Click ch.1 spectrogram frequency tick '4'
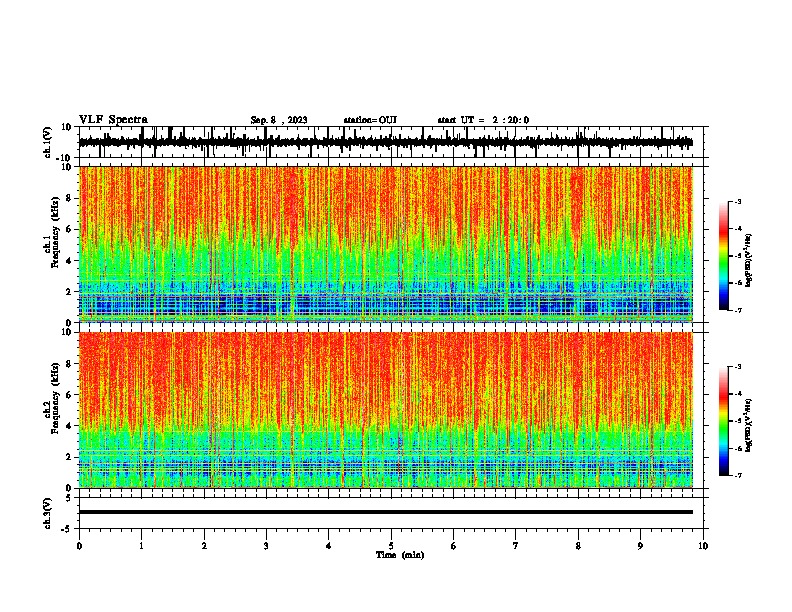Screen dimensions: 792x612 69,261
